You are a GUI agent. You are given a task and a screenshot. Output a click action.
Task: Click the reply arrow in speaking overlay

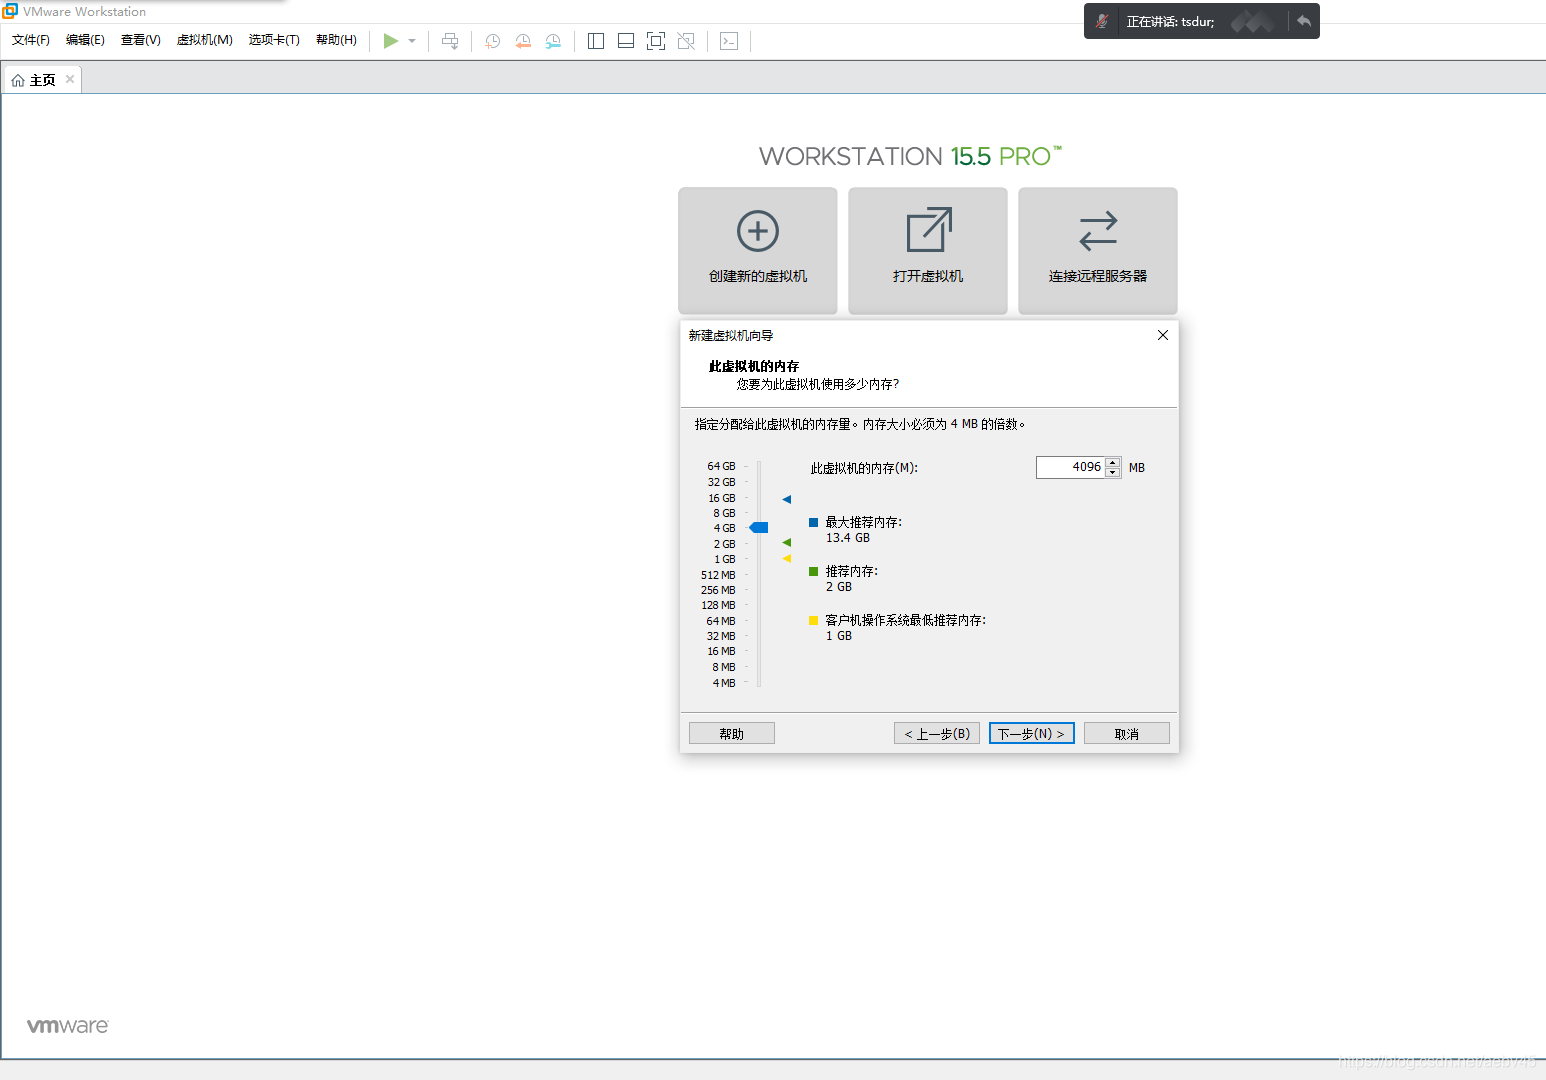tap(1304, 21)
